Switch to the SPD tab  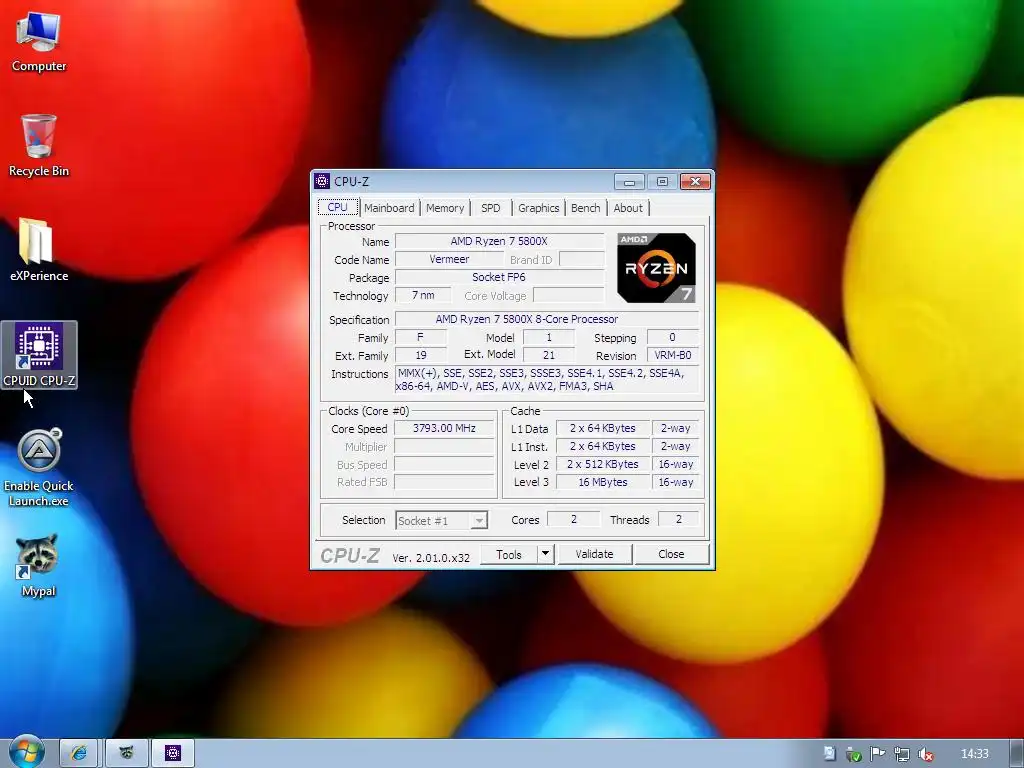(490, 208)
